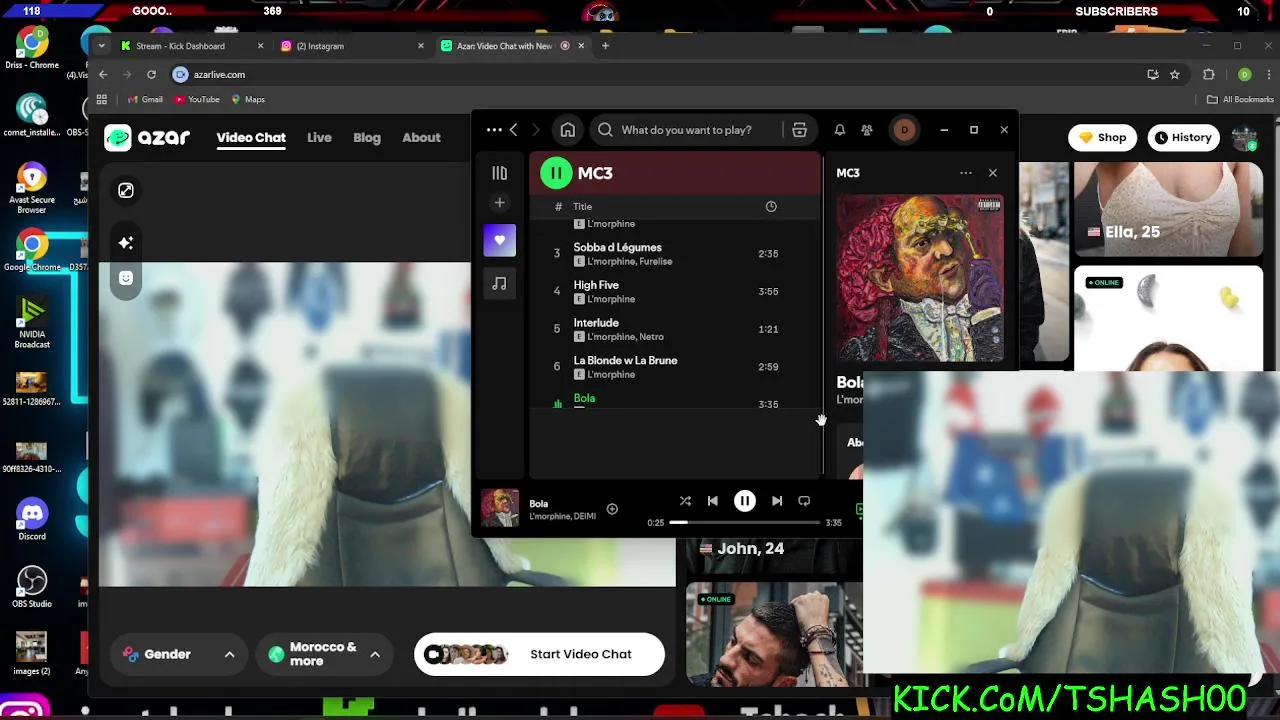Toggle shuffle in Spotify player
The height and width of the screenshot is (720, 1280).
click(685, 501)
